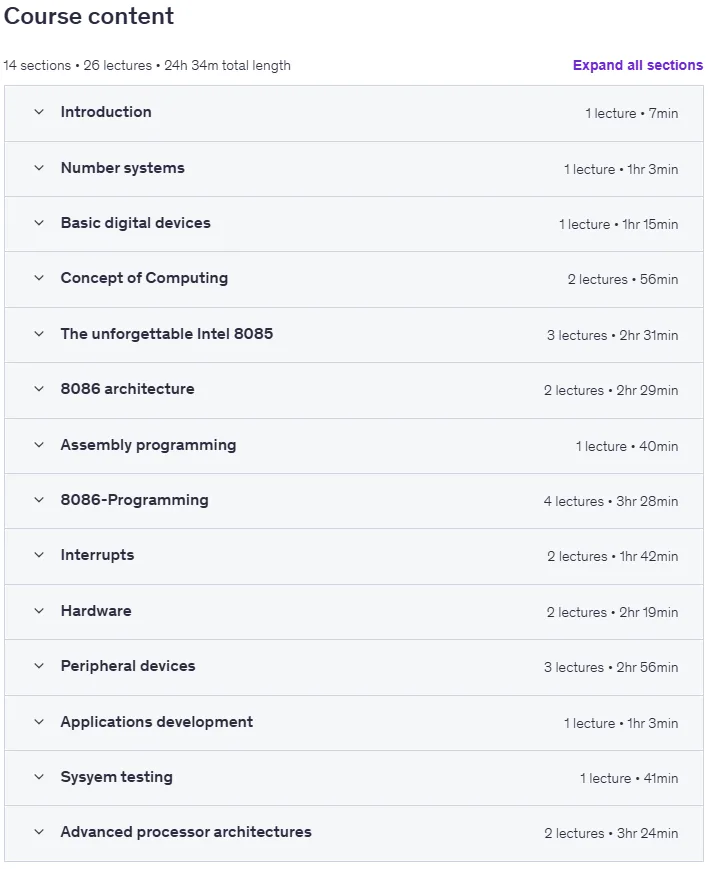This screenshot has height=869, width=709.
Task: Click the chevron next to Basic digital devices
Action: coord(39,223)
